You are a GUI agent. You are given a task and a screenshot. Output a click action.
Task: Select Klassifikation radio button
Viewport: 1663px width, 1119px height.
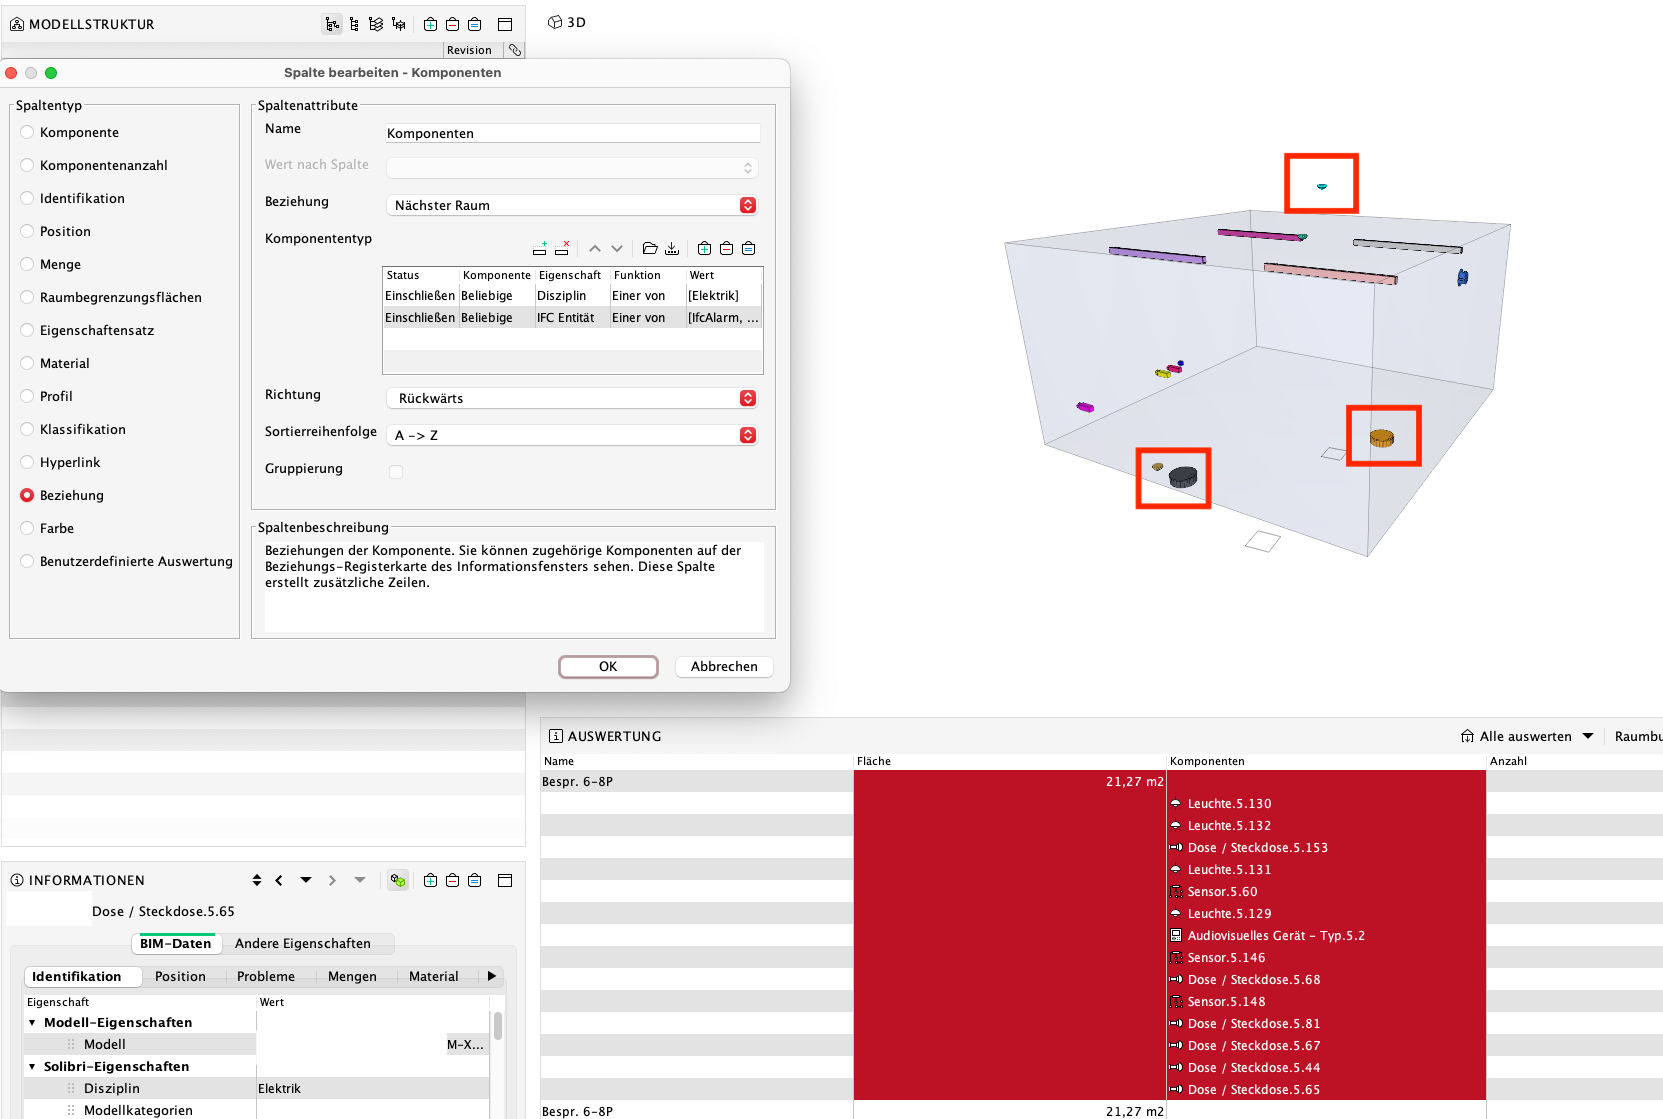click(27, 429)
